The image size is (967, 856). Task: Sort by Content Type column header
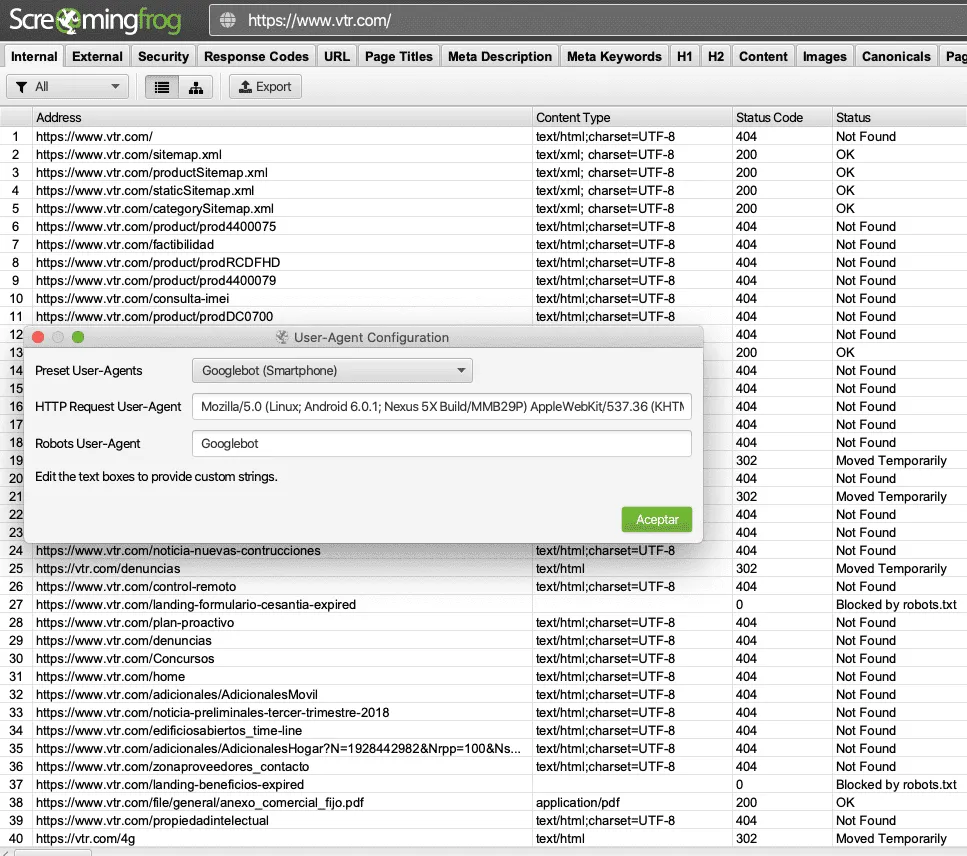pyautogui.click(x=632, y=117)
